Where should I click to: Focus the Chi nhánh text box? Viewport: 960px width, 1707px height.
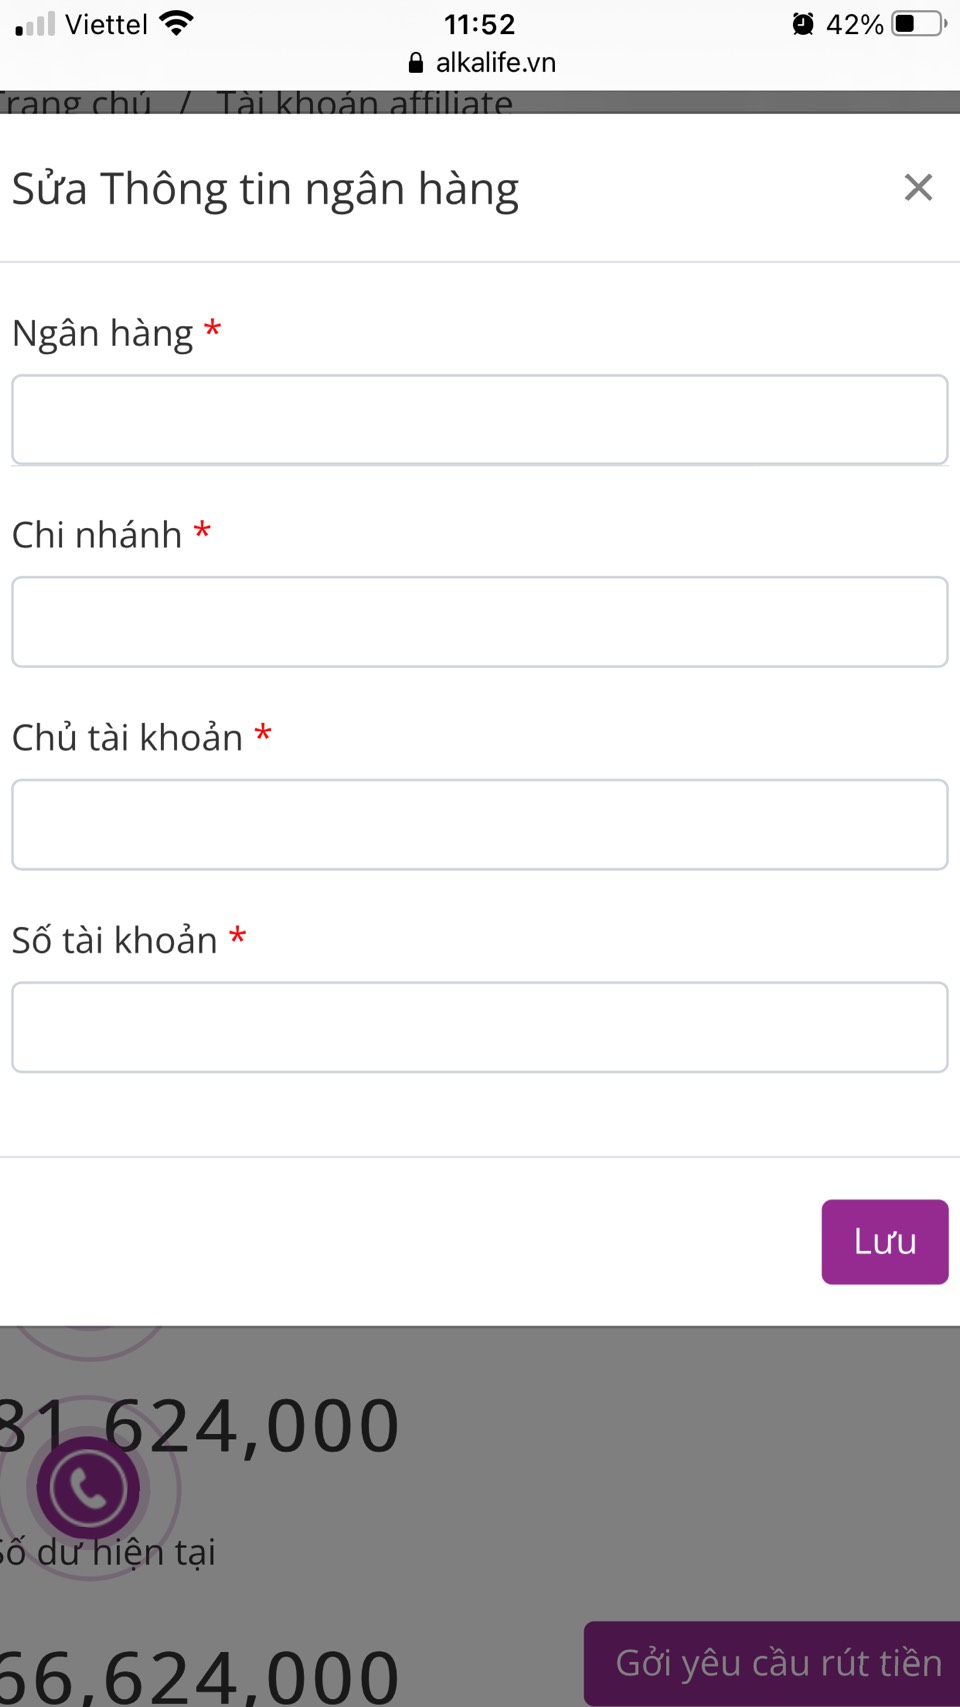[x=480, y=622]
